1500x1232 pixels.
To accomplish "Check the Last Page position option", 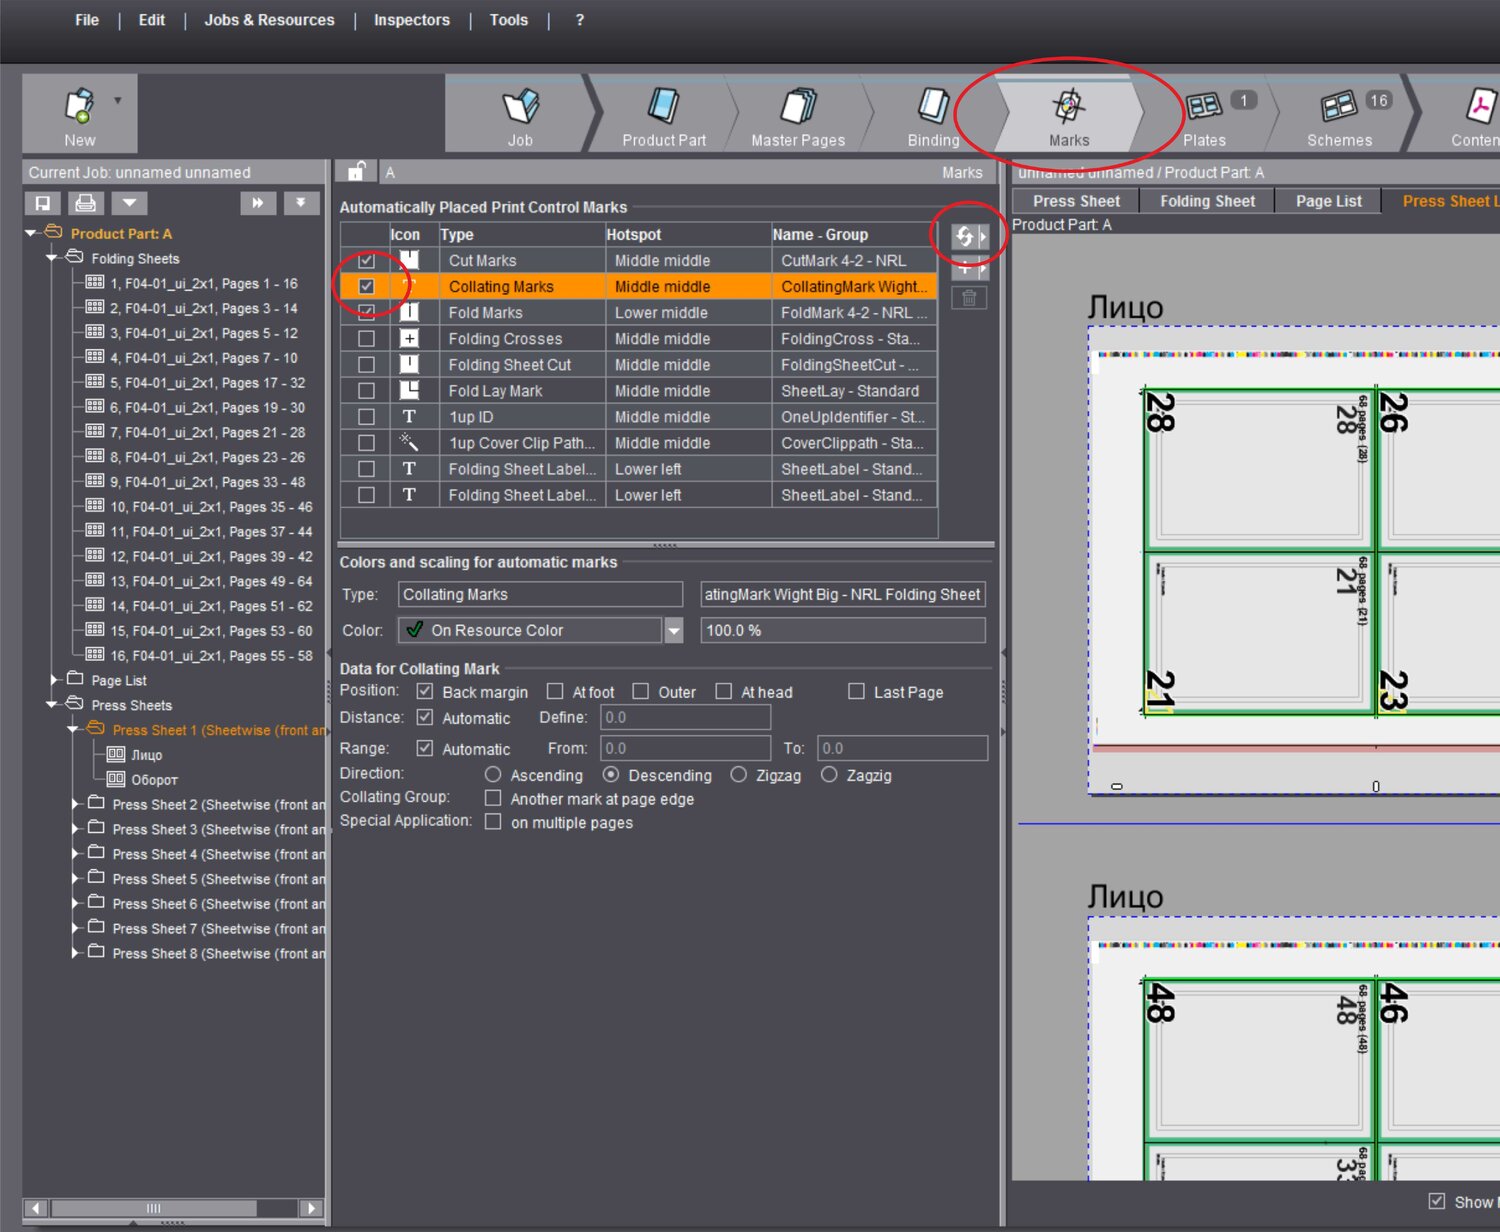I will [856, 692].
